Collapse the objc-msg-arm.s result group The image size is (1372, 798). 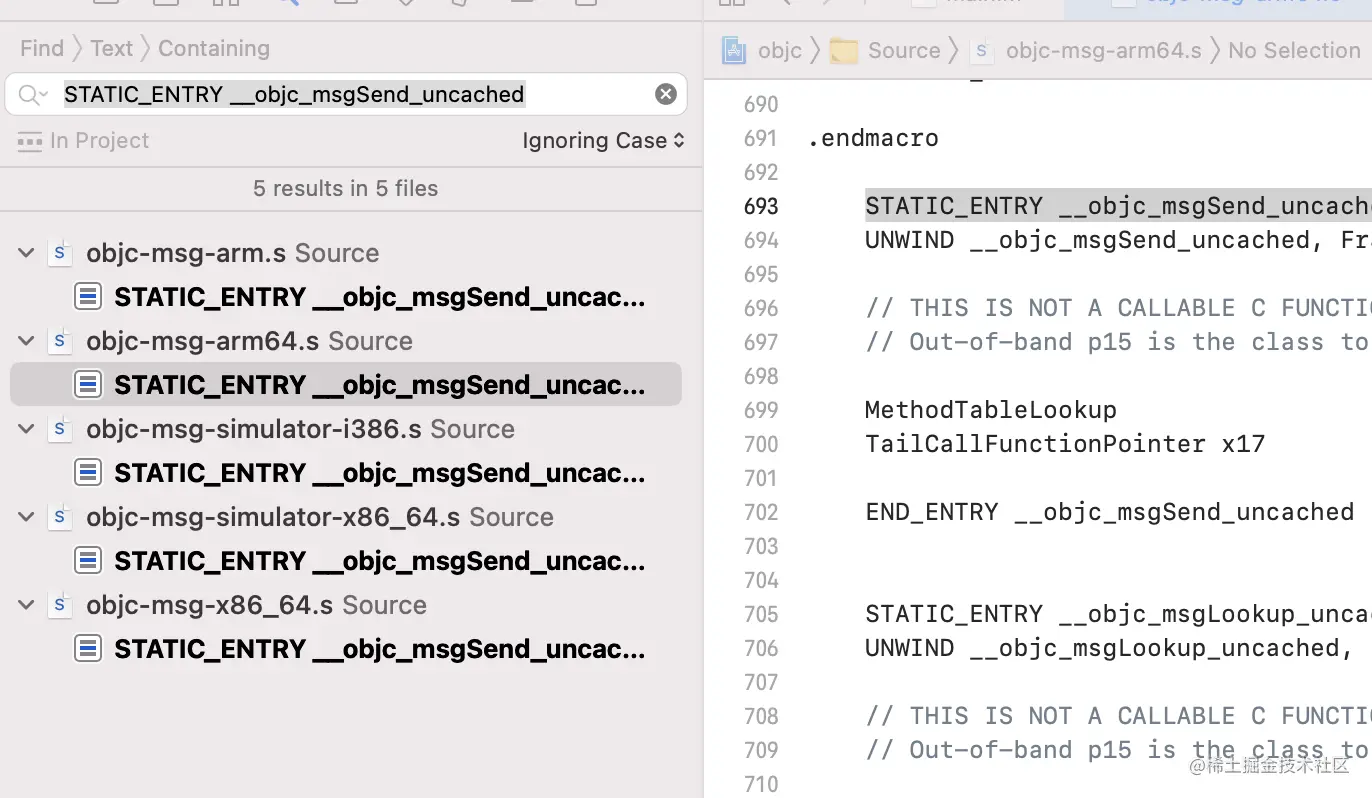(x=27, y=253)
